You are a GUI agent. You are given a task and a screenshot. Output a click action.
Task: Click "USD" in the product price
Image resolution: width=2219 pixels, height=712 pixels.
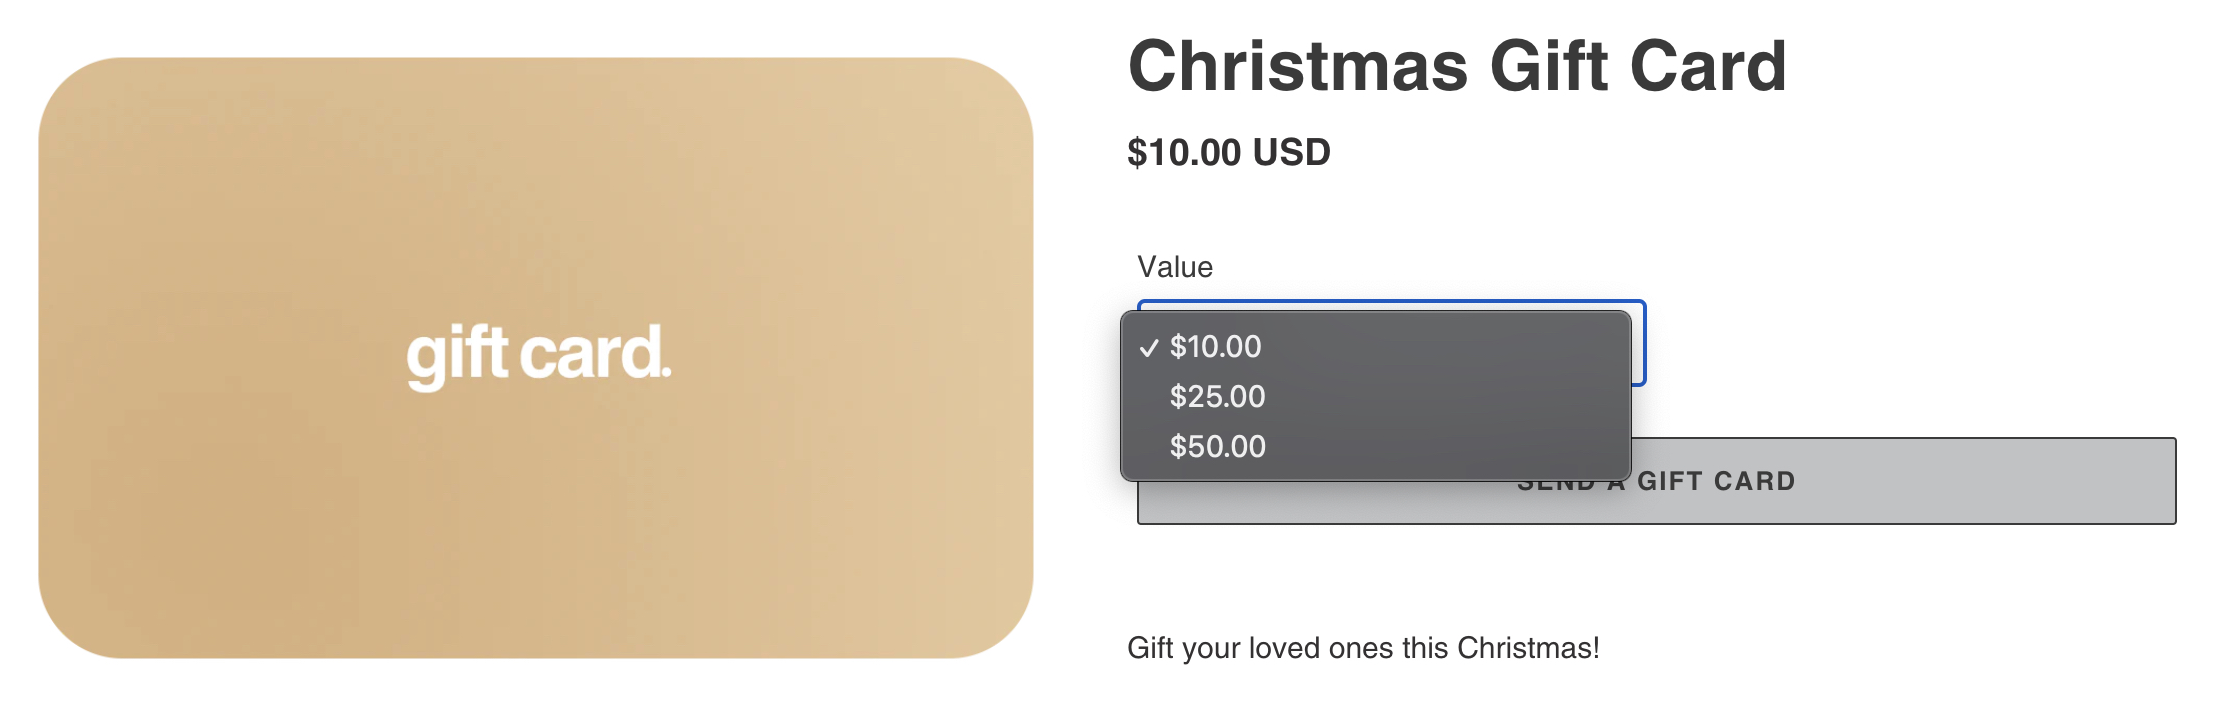pos(1291,153)
